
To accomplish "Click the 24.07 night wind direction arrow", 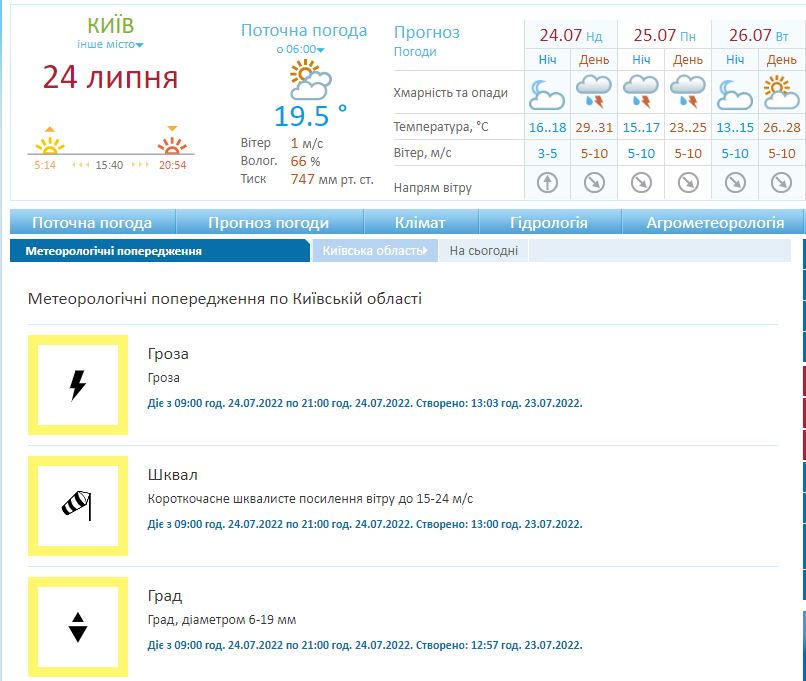I will [x=547, y=183].
